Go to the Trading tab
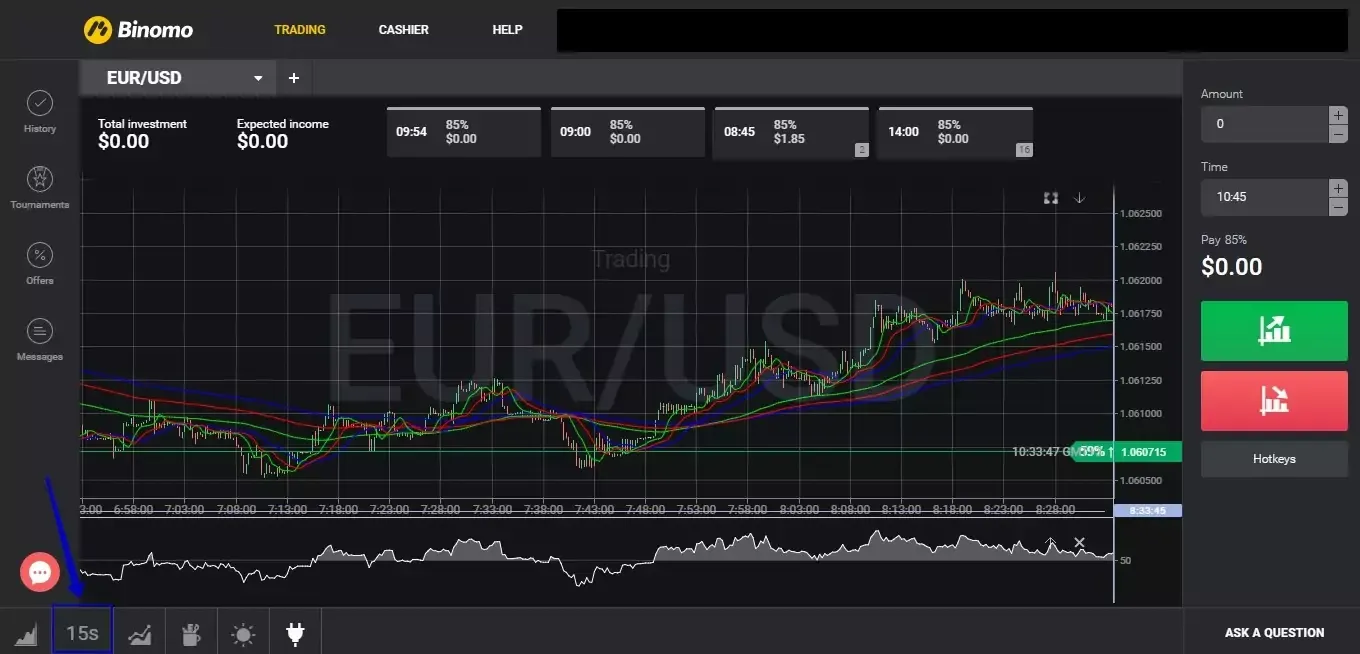1360x654 pixels. click(300, 29)
